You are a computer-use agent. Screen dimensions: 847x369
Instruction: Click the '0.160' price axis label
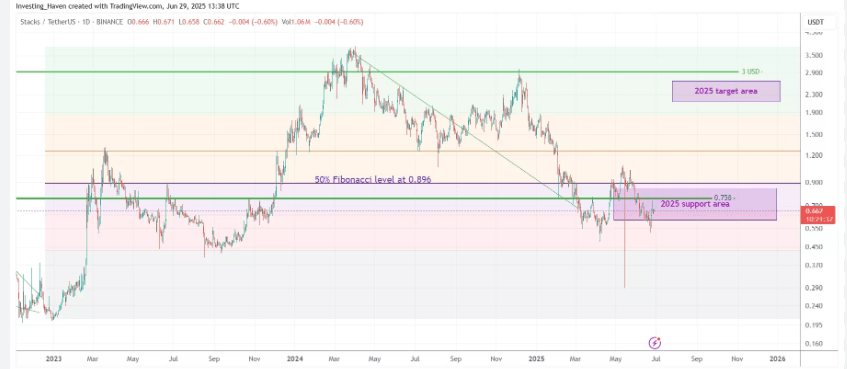814,344
